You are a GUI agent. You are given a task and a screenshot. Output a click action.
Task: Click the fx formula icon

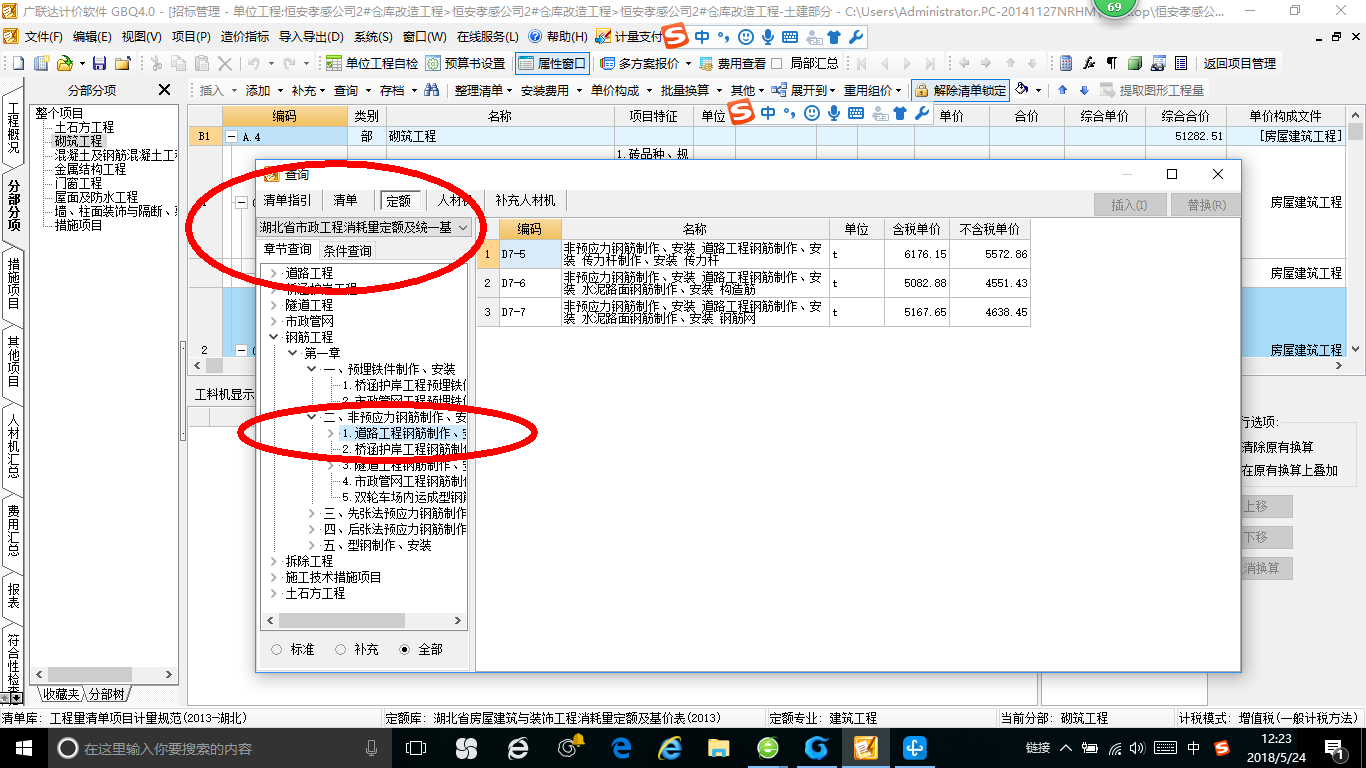(1089, 63)
